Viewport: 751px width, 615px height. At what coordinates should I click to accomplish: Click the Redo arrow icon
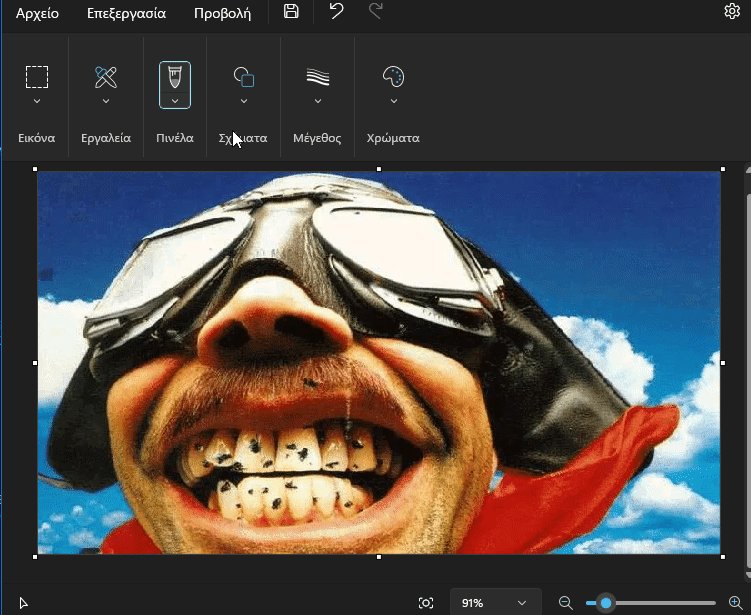pos(376,12)
